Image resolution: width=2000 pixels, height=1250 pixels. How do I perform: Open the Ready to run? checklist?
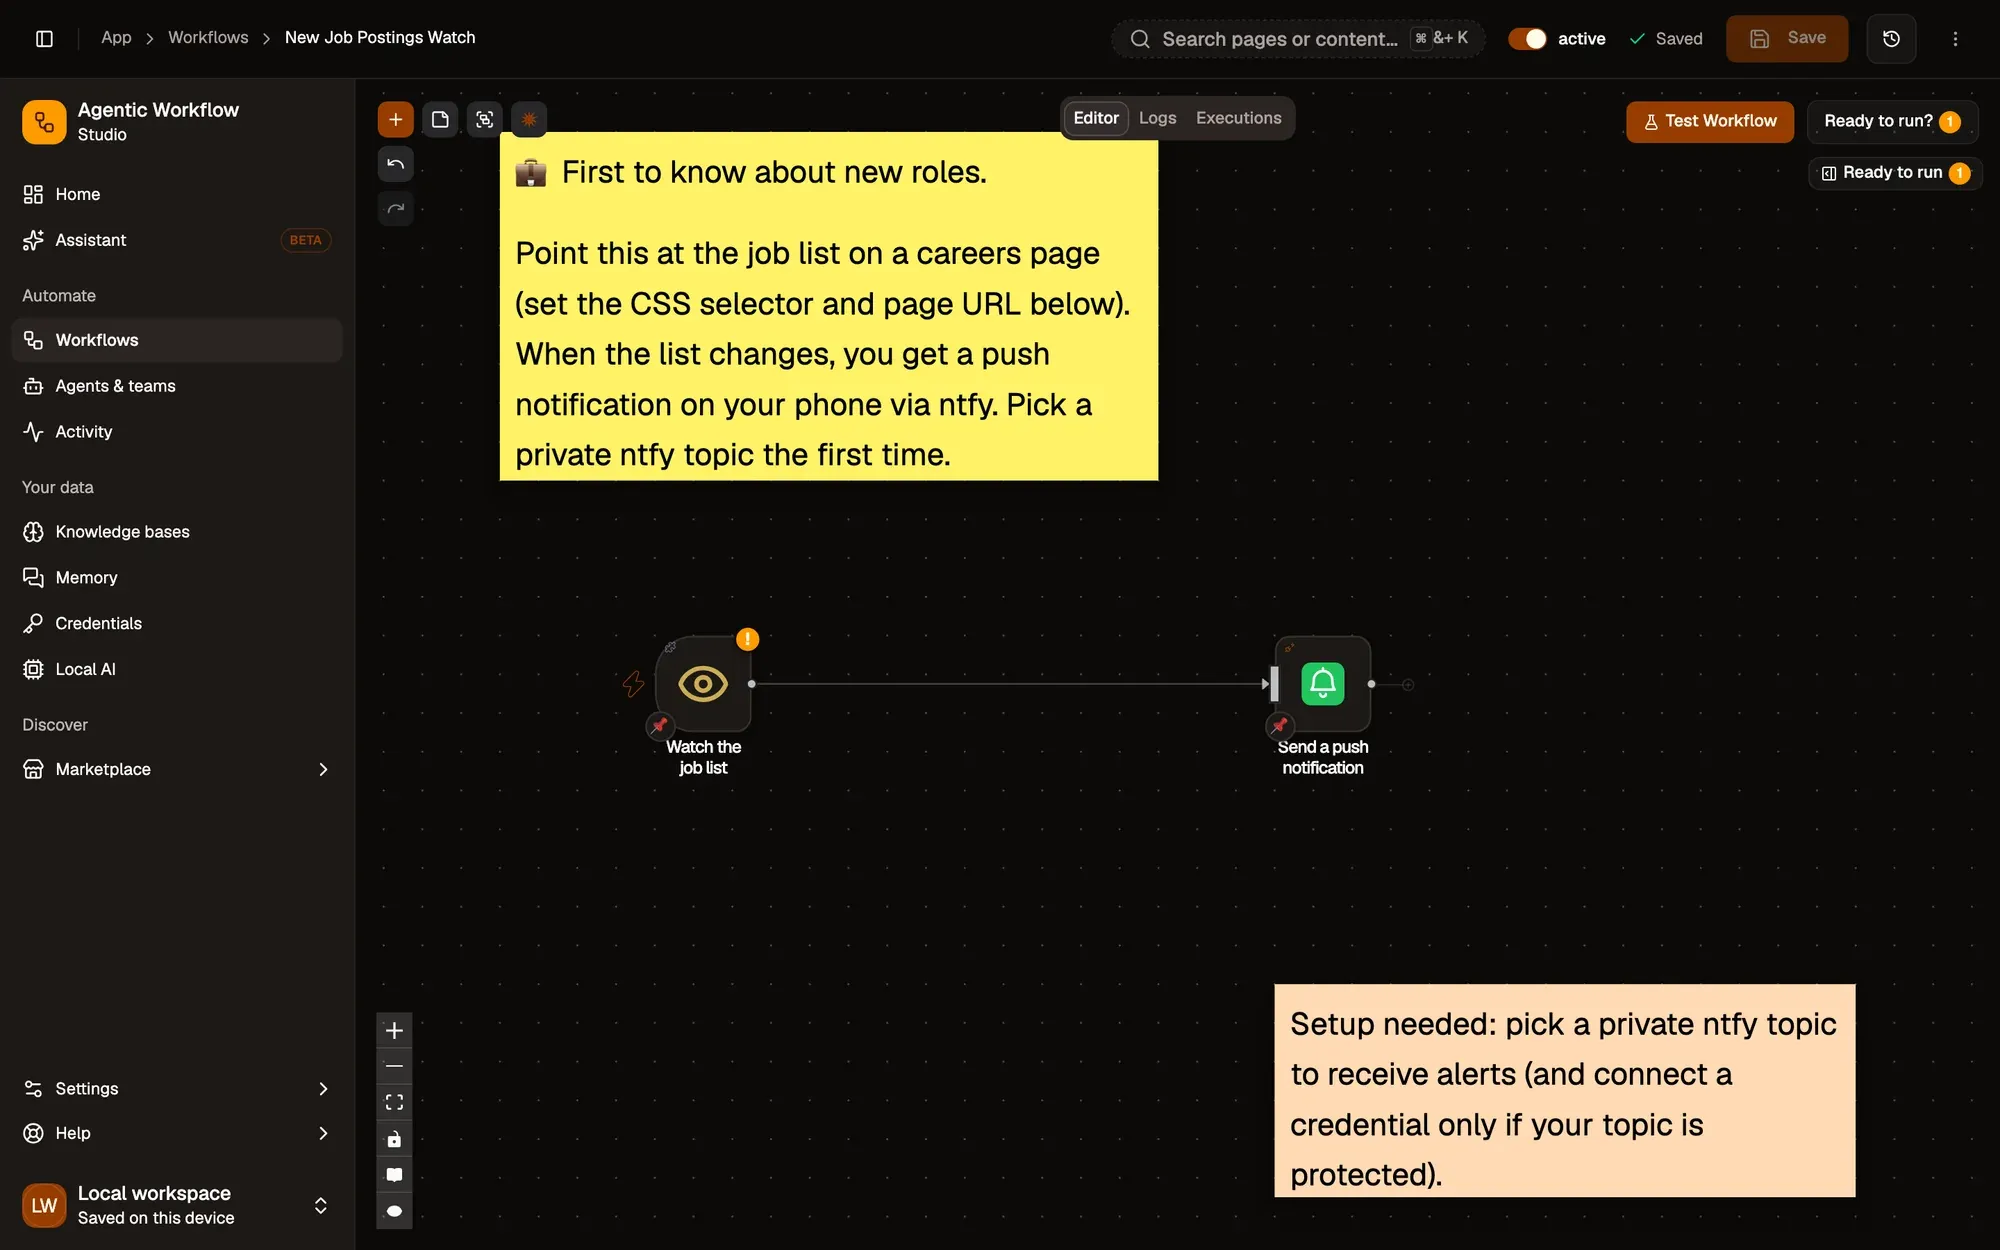(1891, 121)
